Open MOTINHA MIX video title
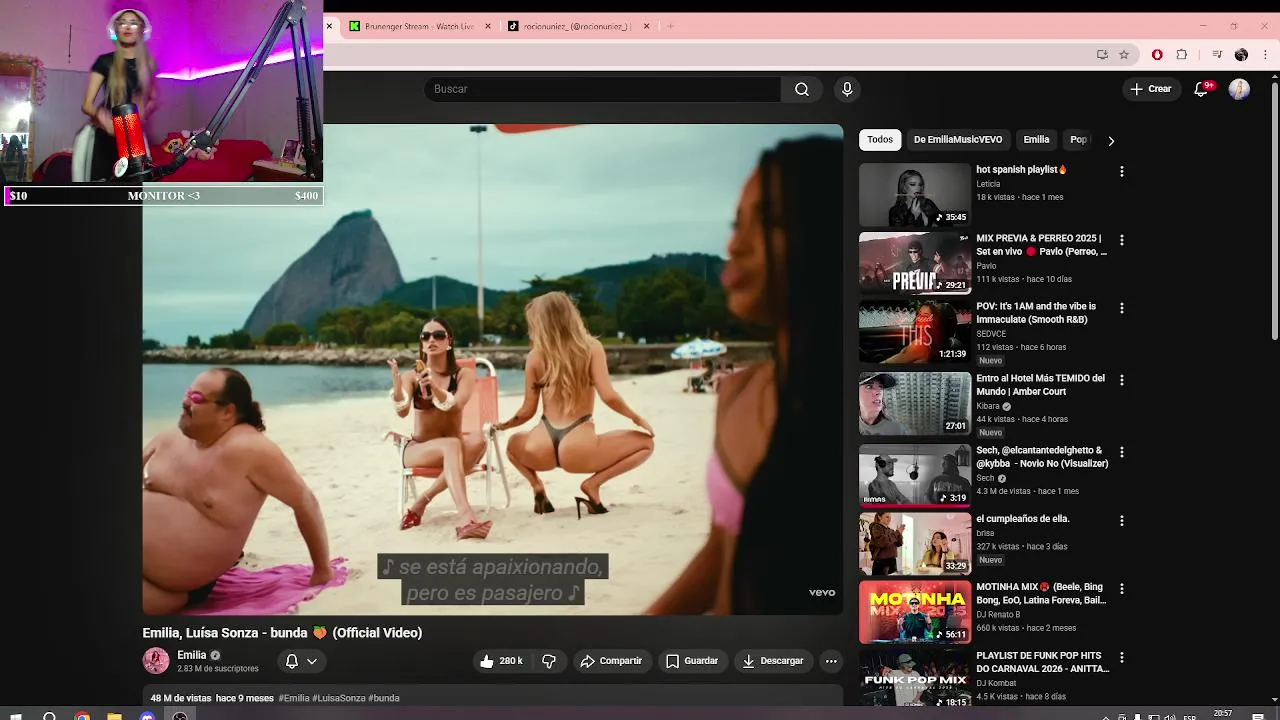Image resolution: width=1280 pixels, height=720 pixels. (x=1041, y=594)
